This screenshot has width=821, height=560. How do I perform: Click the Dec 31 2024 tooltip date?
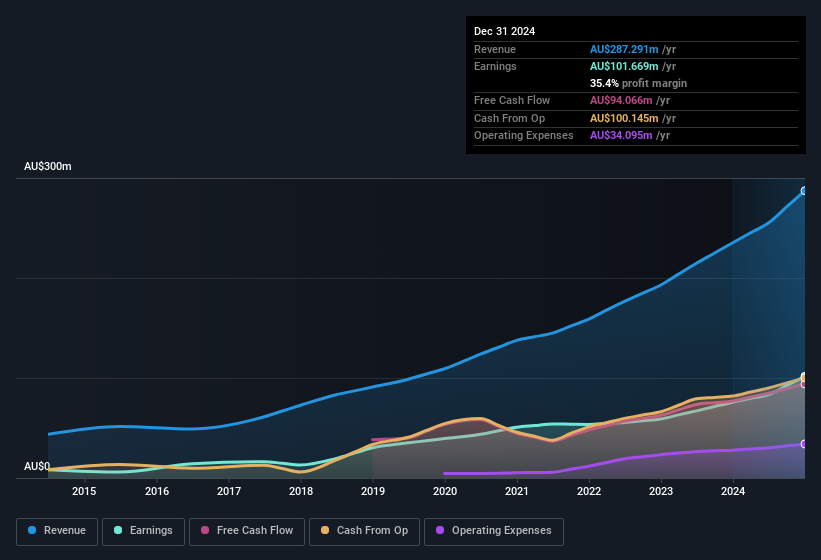tap(504, 31)
